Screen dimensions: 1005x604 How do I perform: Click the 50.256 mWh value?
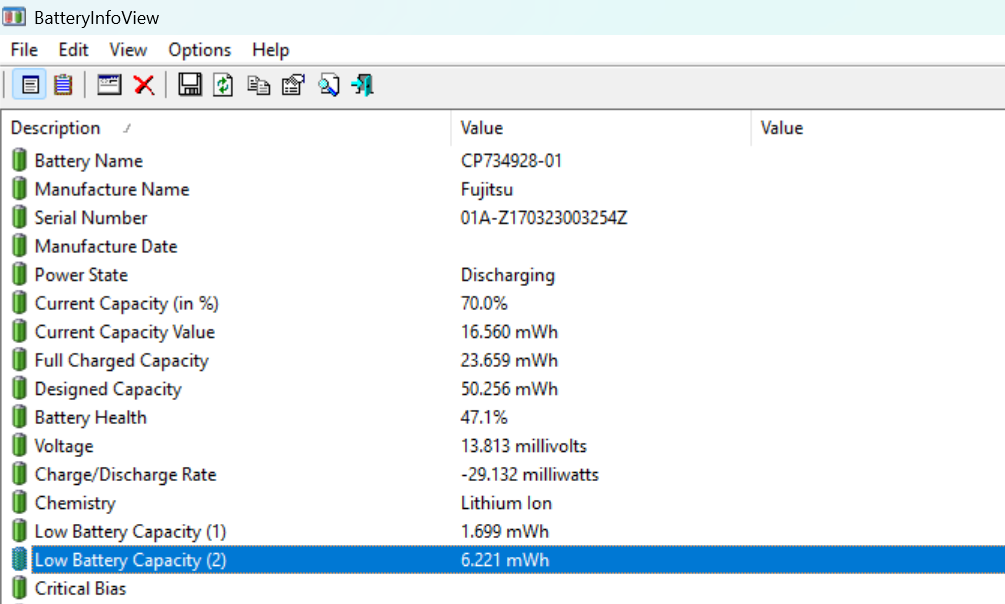coord(509,389)
